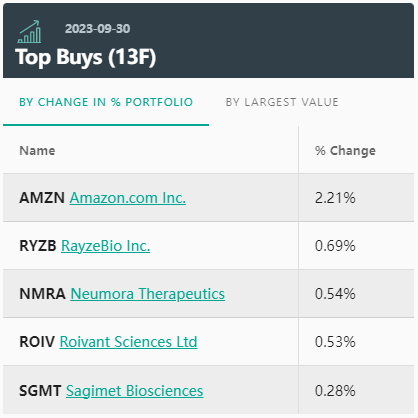Image resolution: width=418 pixels, height=418 pixels.
Task: Click the NMRA ticker symbol
Action: pos(42,294)
